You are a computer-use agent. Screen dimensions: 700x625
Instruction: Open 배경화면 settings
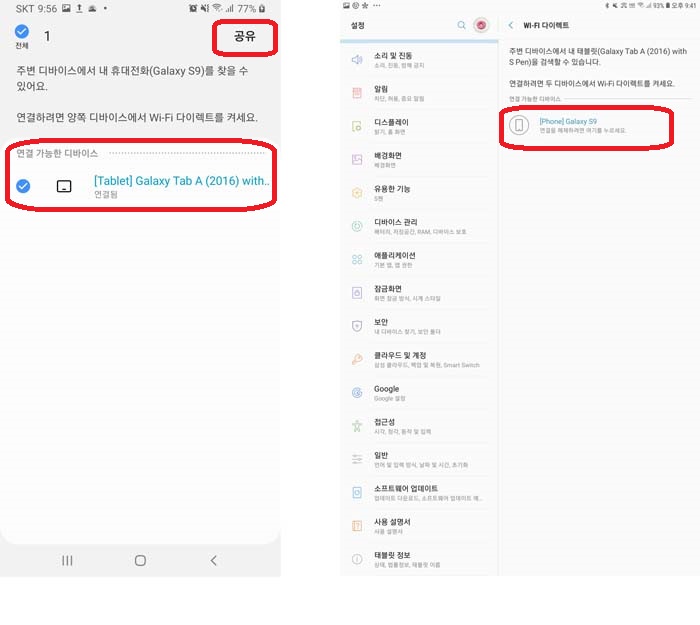pos(419,159)
